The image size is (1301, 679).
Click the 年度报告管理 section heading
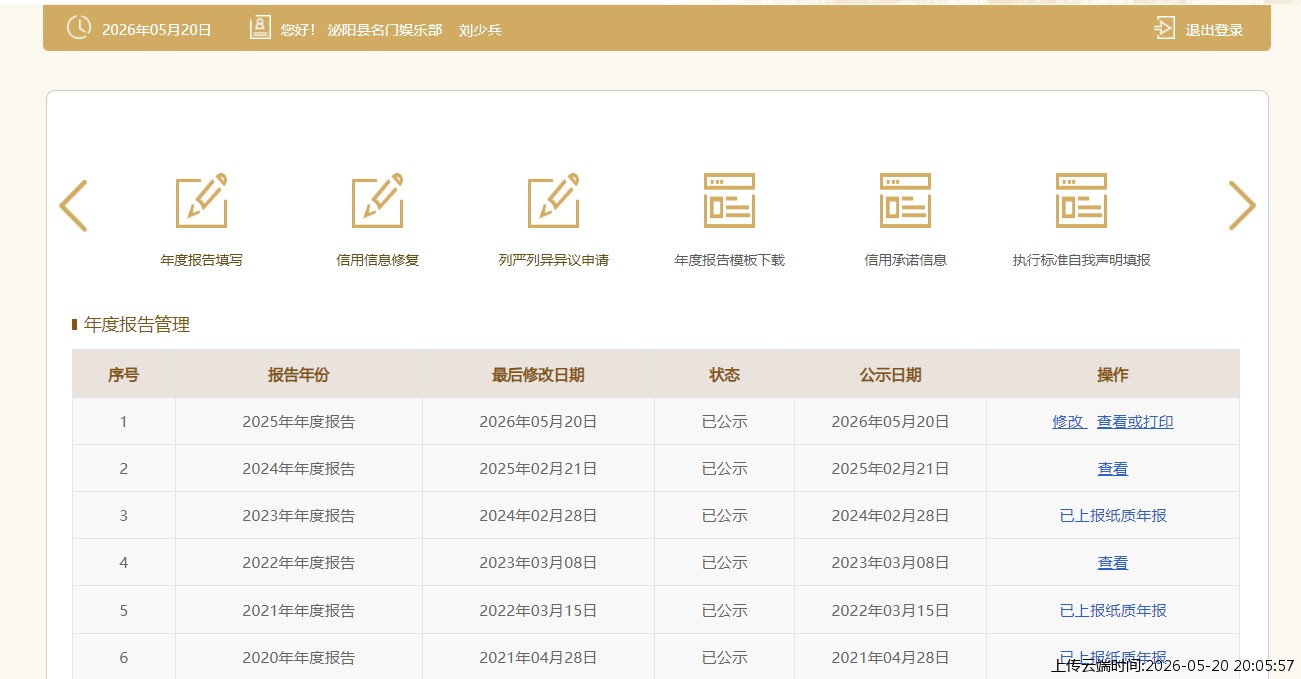tap(137, 324)
